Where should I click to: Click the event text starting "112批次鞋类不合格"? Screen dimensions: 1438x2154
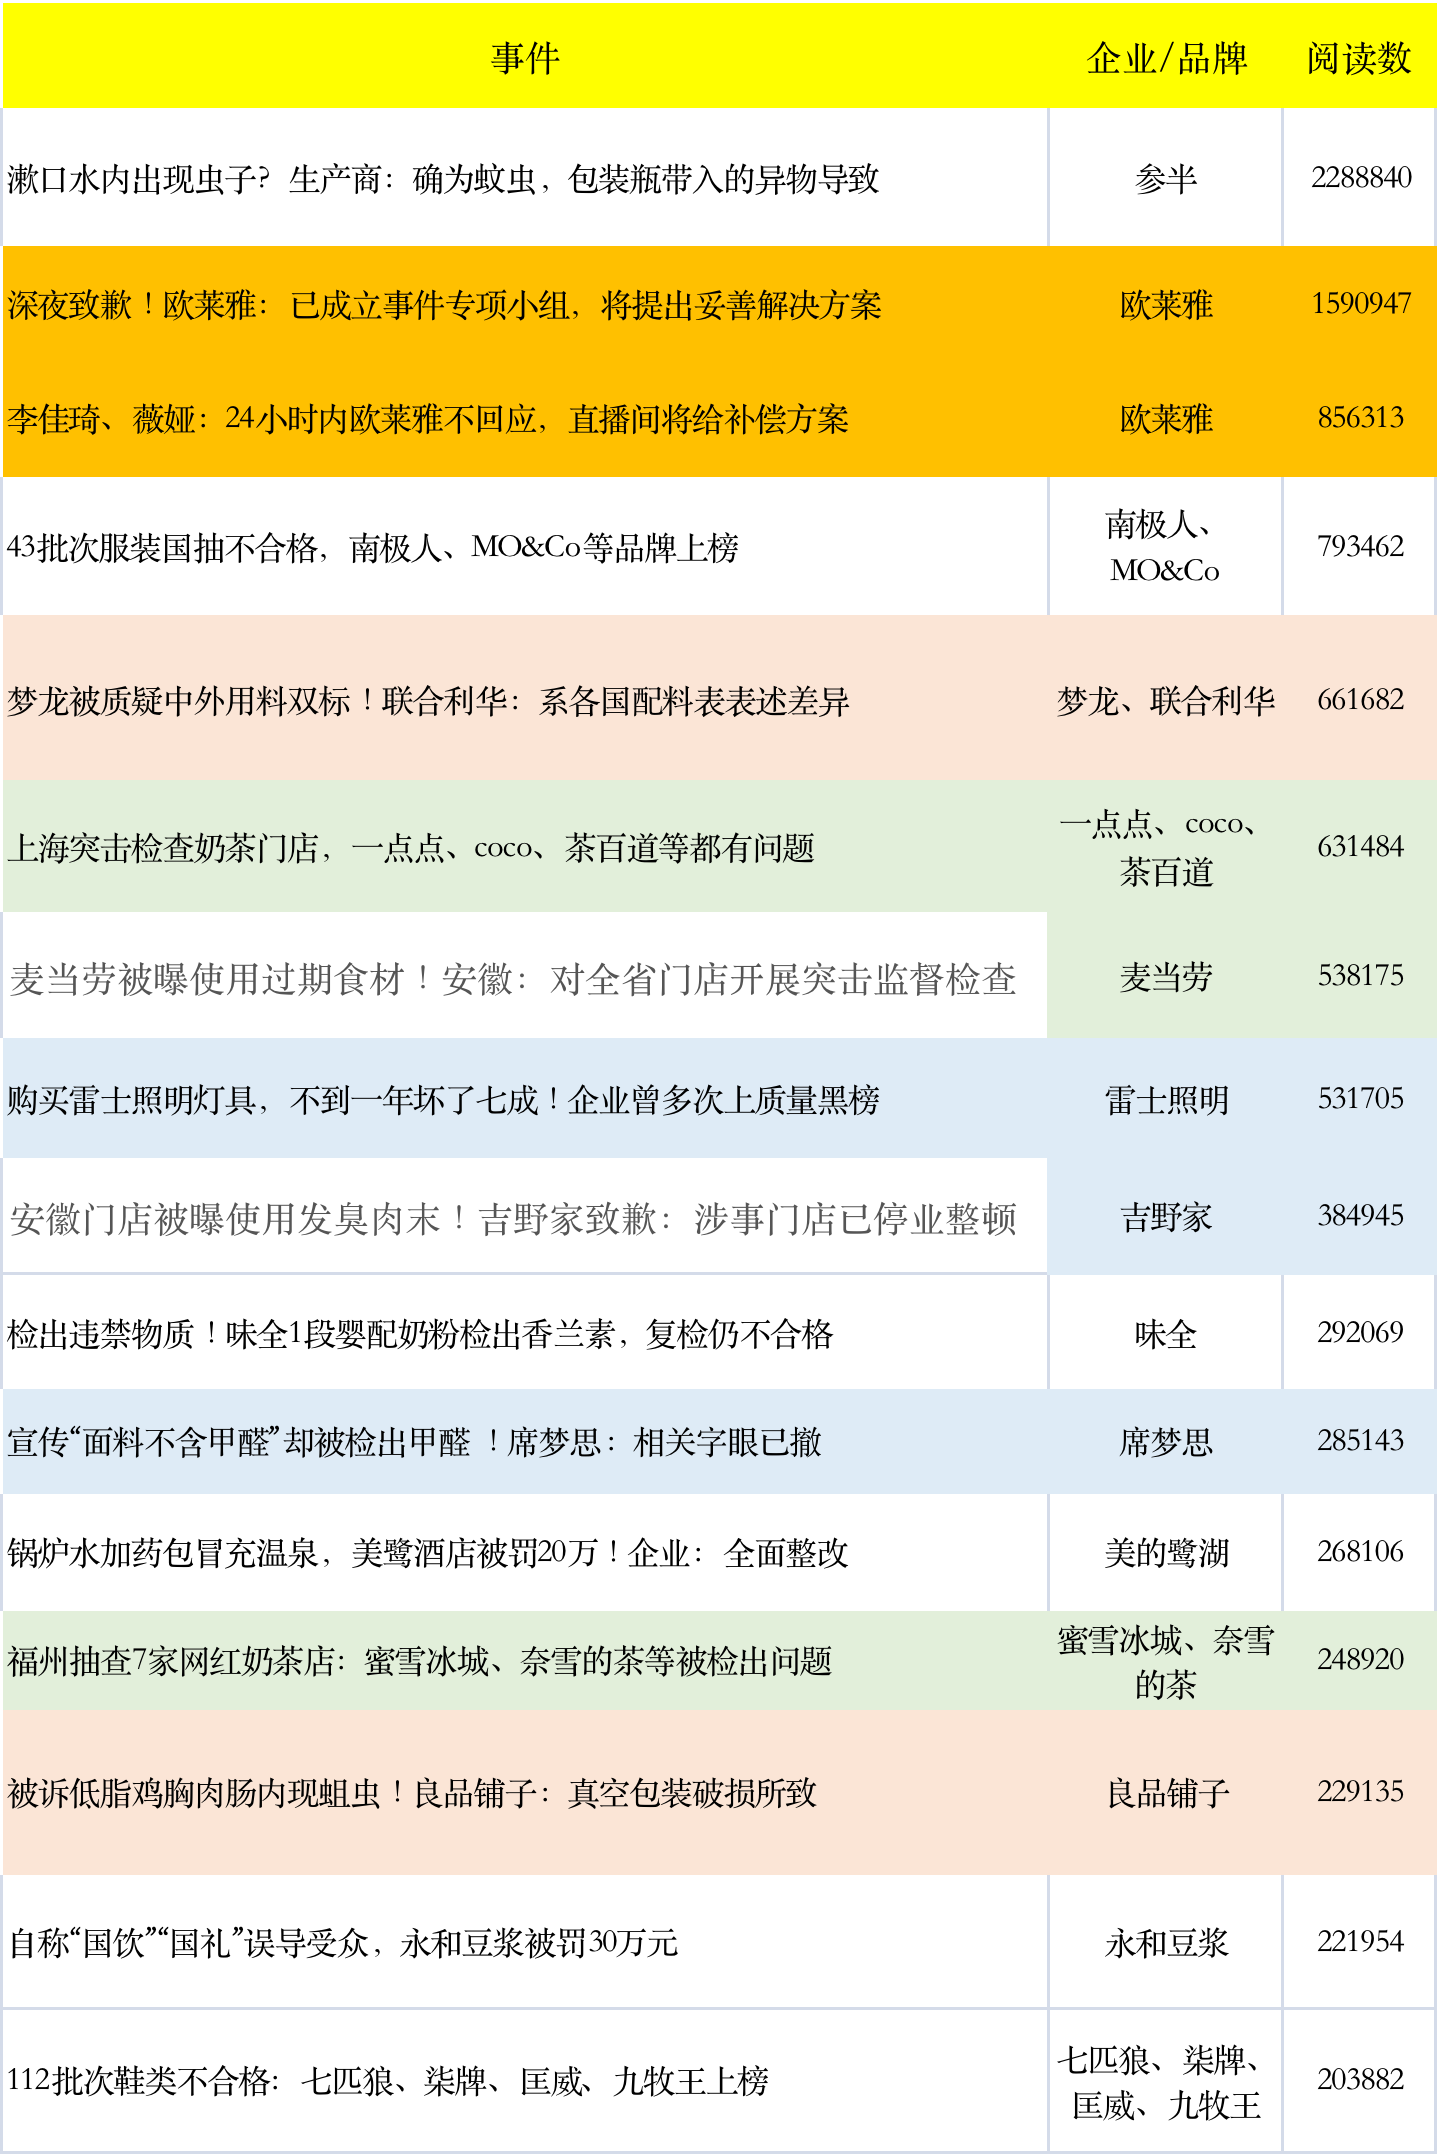[x=388, y=2081]
